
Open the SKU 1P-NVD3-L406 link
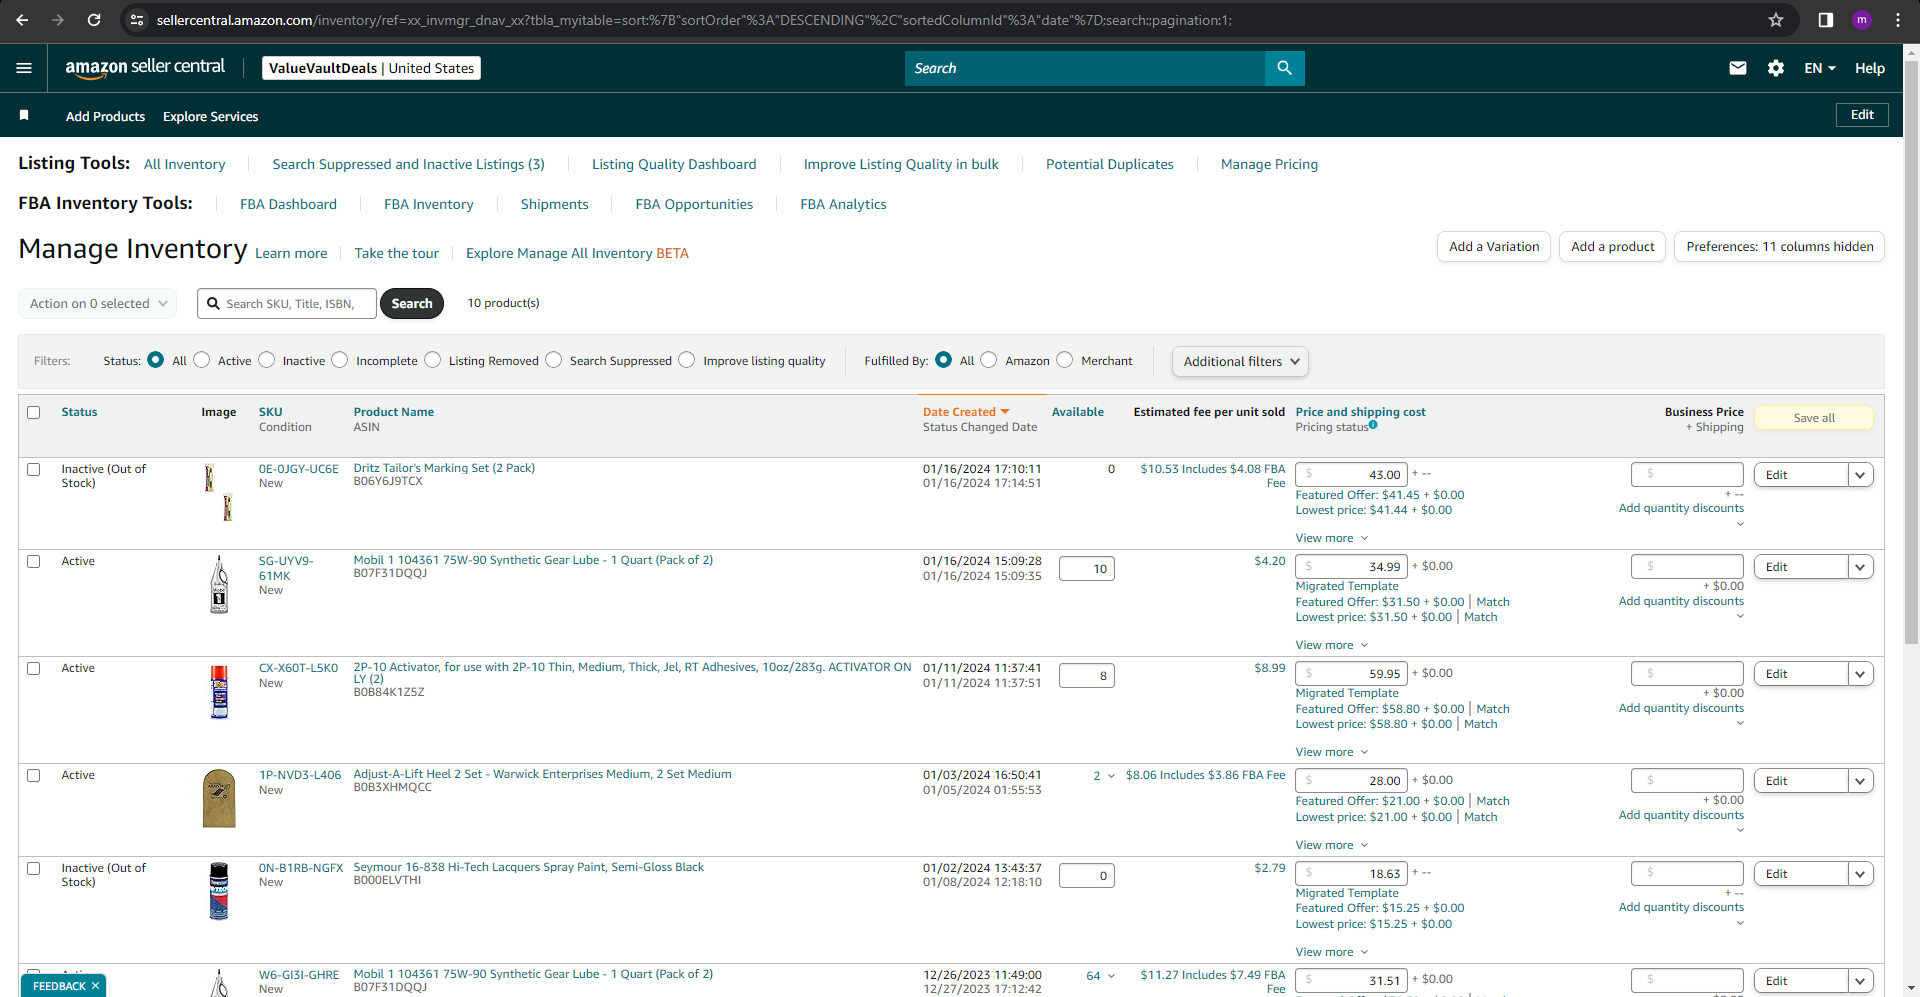point(300,775)
